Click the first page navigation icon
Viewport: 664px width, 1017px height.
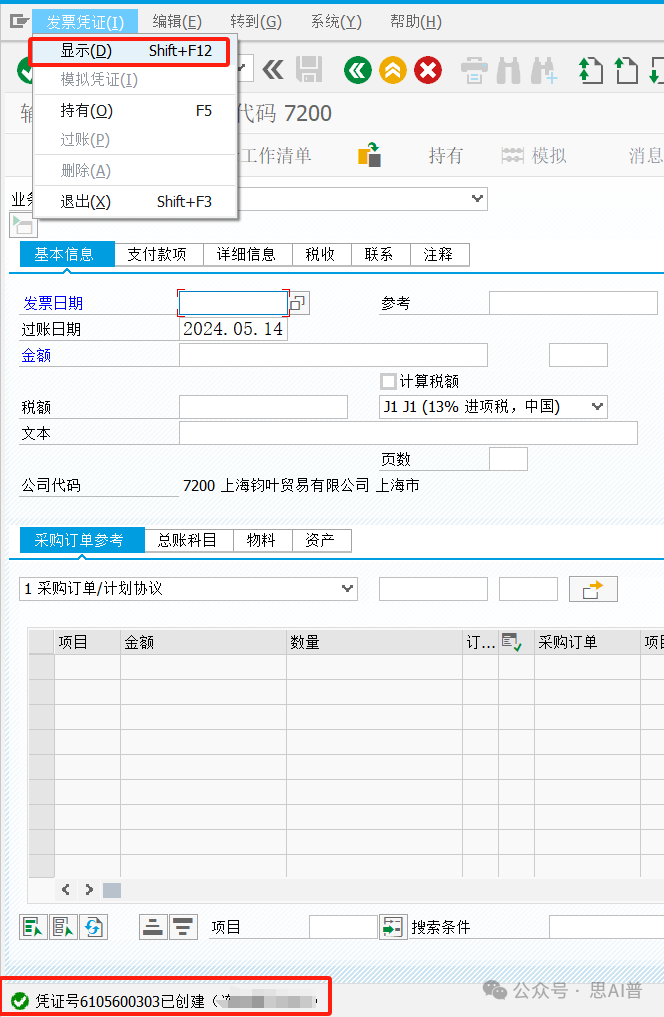pyautogui.click(x=590, y=70)
